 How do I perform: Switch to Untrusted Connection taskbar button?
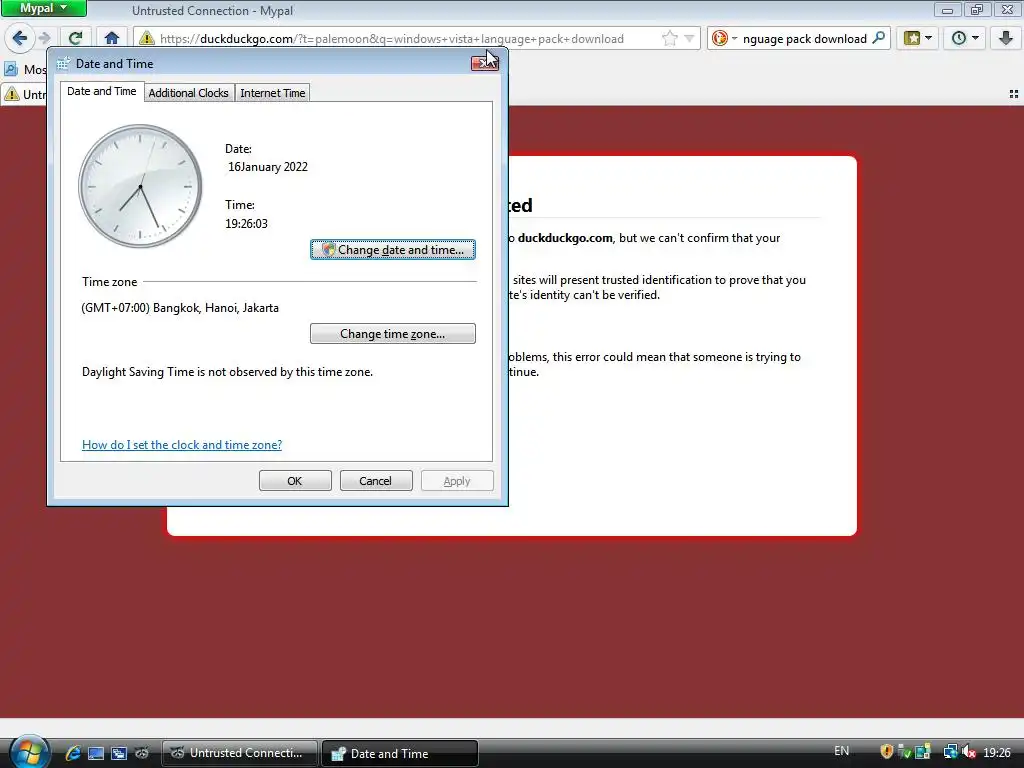click(240, 753)
